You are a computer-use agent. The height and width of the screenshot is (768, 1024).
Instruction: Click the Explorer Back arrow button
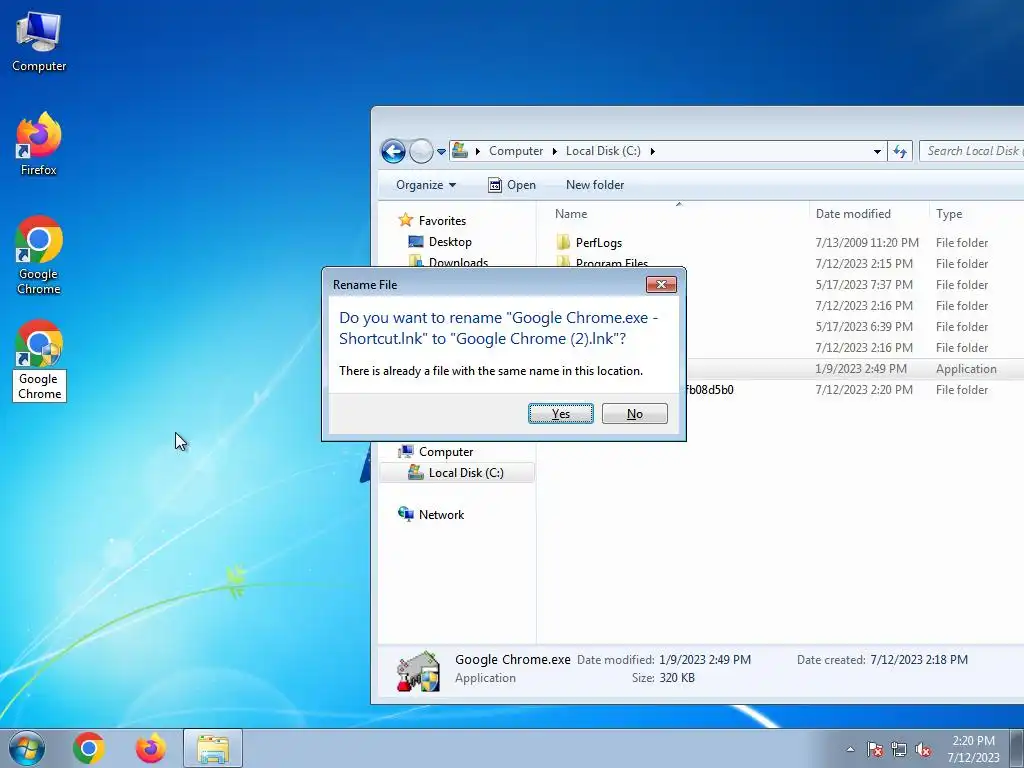pos(393,152)
